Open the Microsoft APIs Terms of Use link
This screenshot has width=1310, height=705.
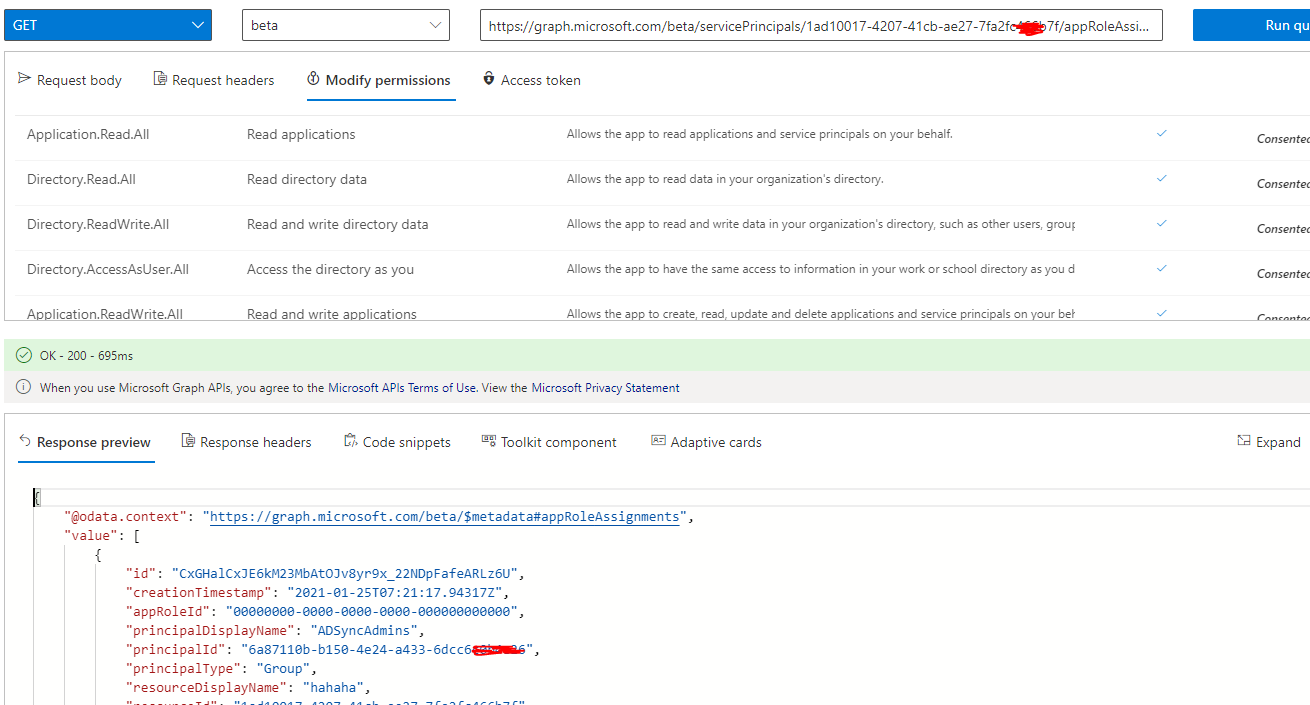(x=403, y=388)
